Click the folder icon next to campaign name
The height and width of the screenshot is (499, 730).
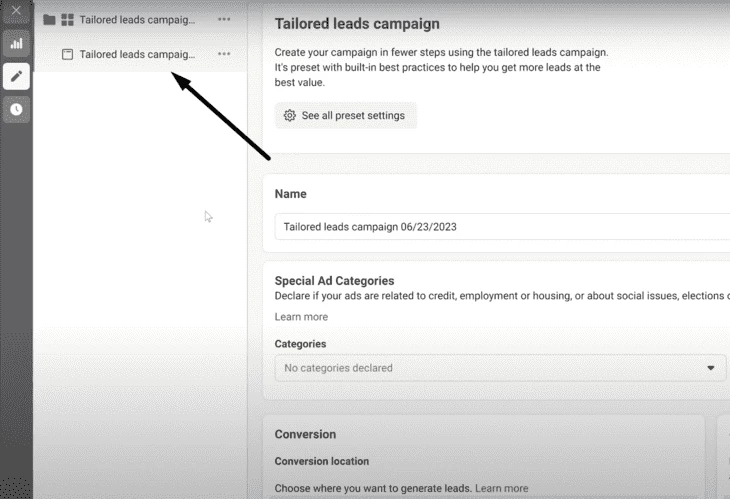(x=49, y=20)
